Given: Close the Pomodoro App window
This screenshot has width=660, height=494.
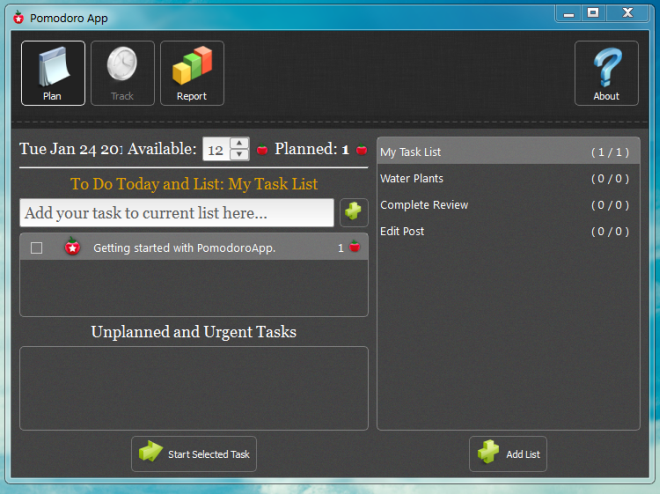Looking at the screenshot, I should tap(628, 13).
